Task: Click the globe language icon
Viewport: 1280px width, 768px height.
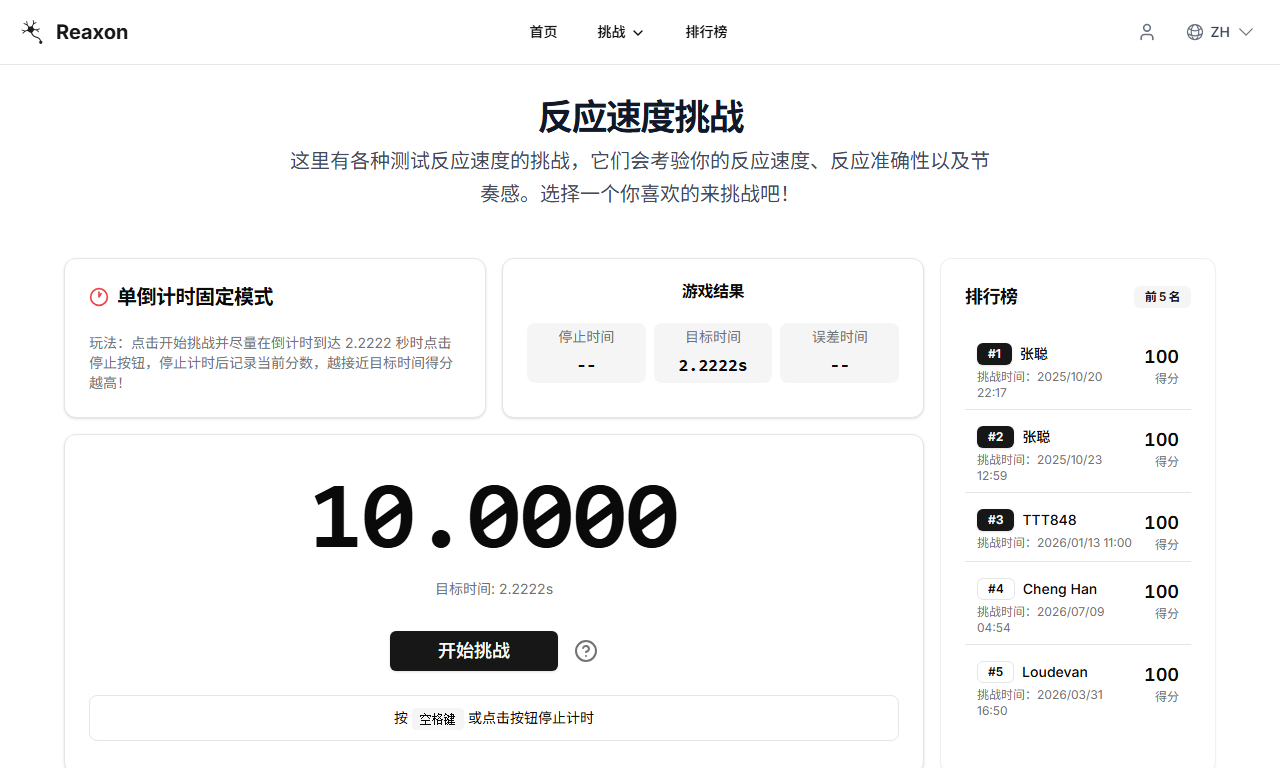Action: 1195,32
